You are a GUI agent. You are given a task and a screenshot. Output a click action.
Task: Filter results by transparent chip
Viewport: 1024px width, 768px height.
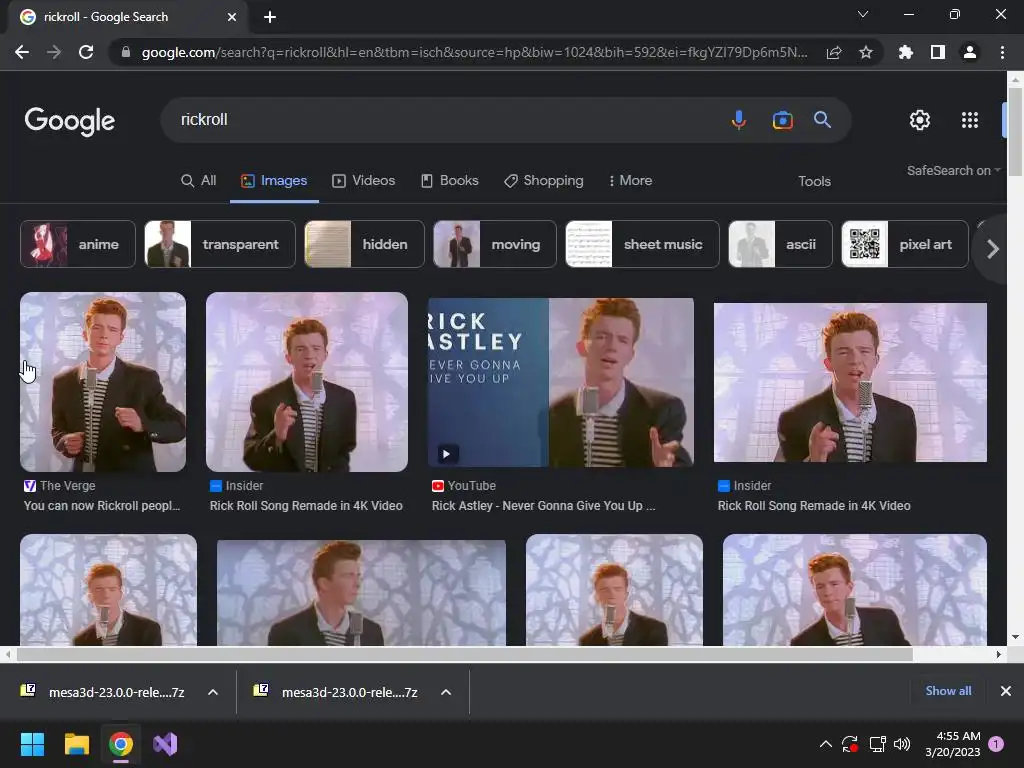click(x=220, y=244)
